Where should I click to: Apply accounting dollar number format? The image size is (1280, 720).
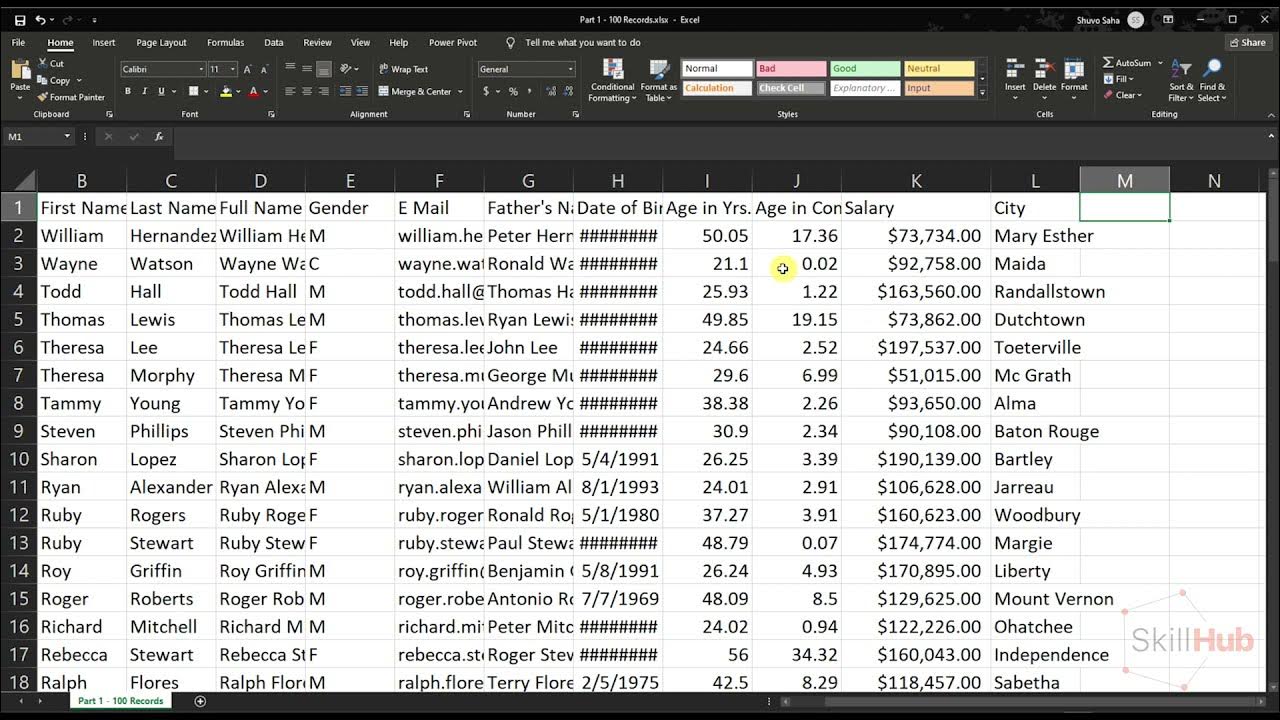point(486,91)
